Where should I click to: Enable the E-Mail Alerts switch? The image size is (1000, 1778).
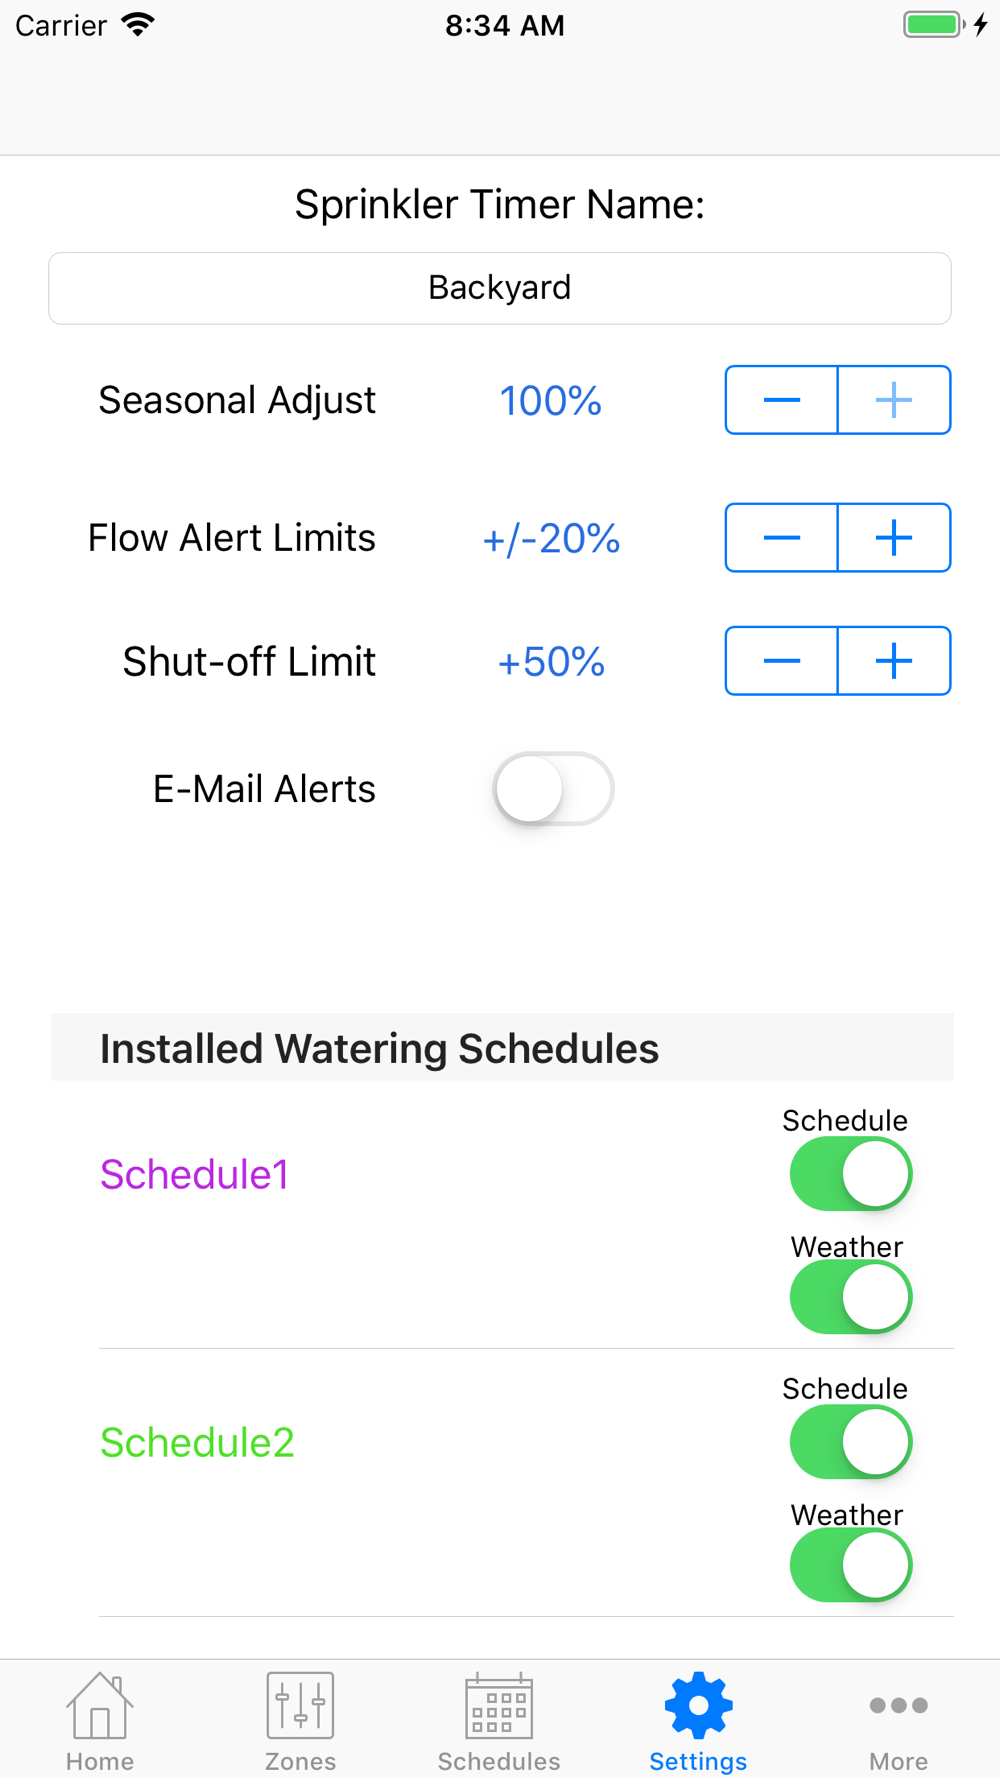[x=553, y=789]
